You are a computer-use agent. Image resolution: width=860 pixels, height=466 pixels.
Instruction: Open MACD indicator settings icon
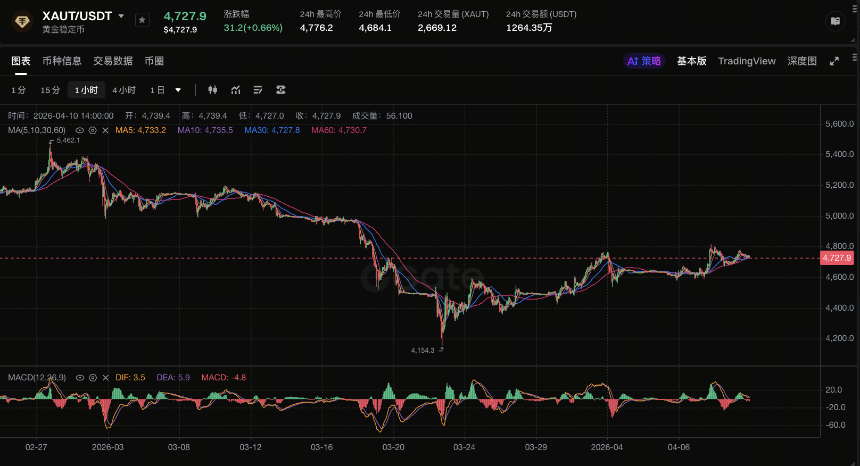tap(93, 378)
